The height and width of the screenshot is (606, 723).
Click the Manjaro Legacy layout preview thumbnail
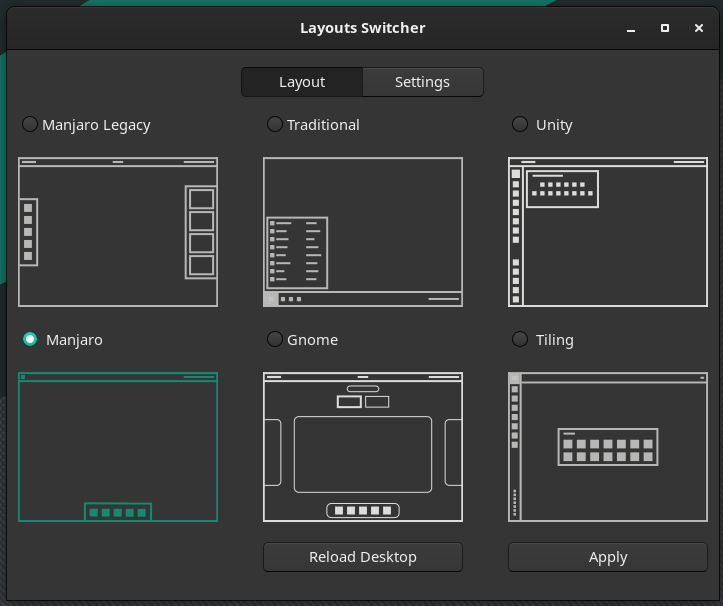pos(118,232)
